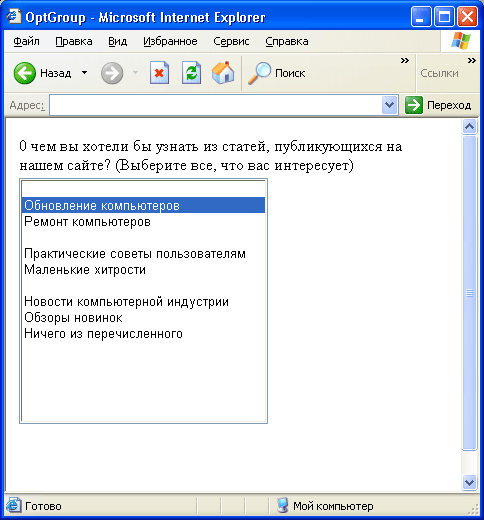Screen dimensions: 484x520
Task: Click the page scrollbar down arrow
Action: coord(469,483)
